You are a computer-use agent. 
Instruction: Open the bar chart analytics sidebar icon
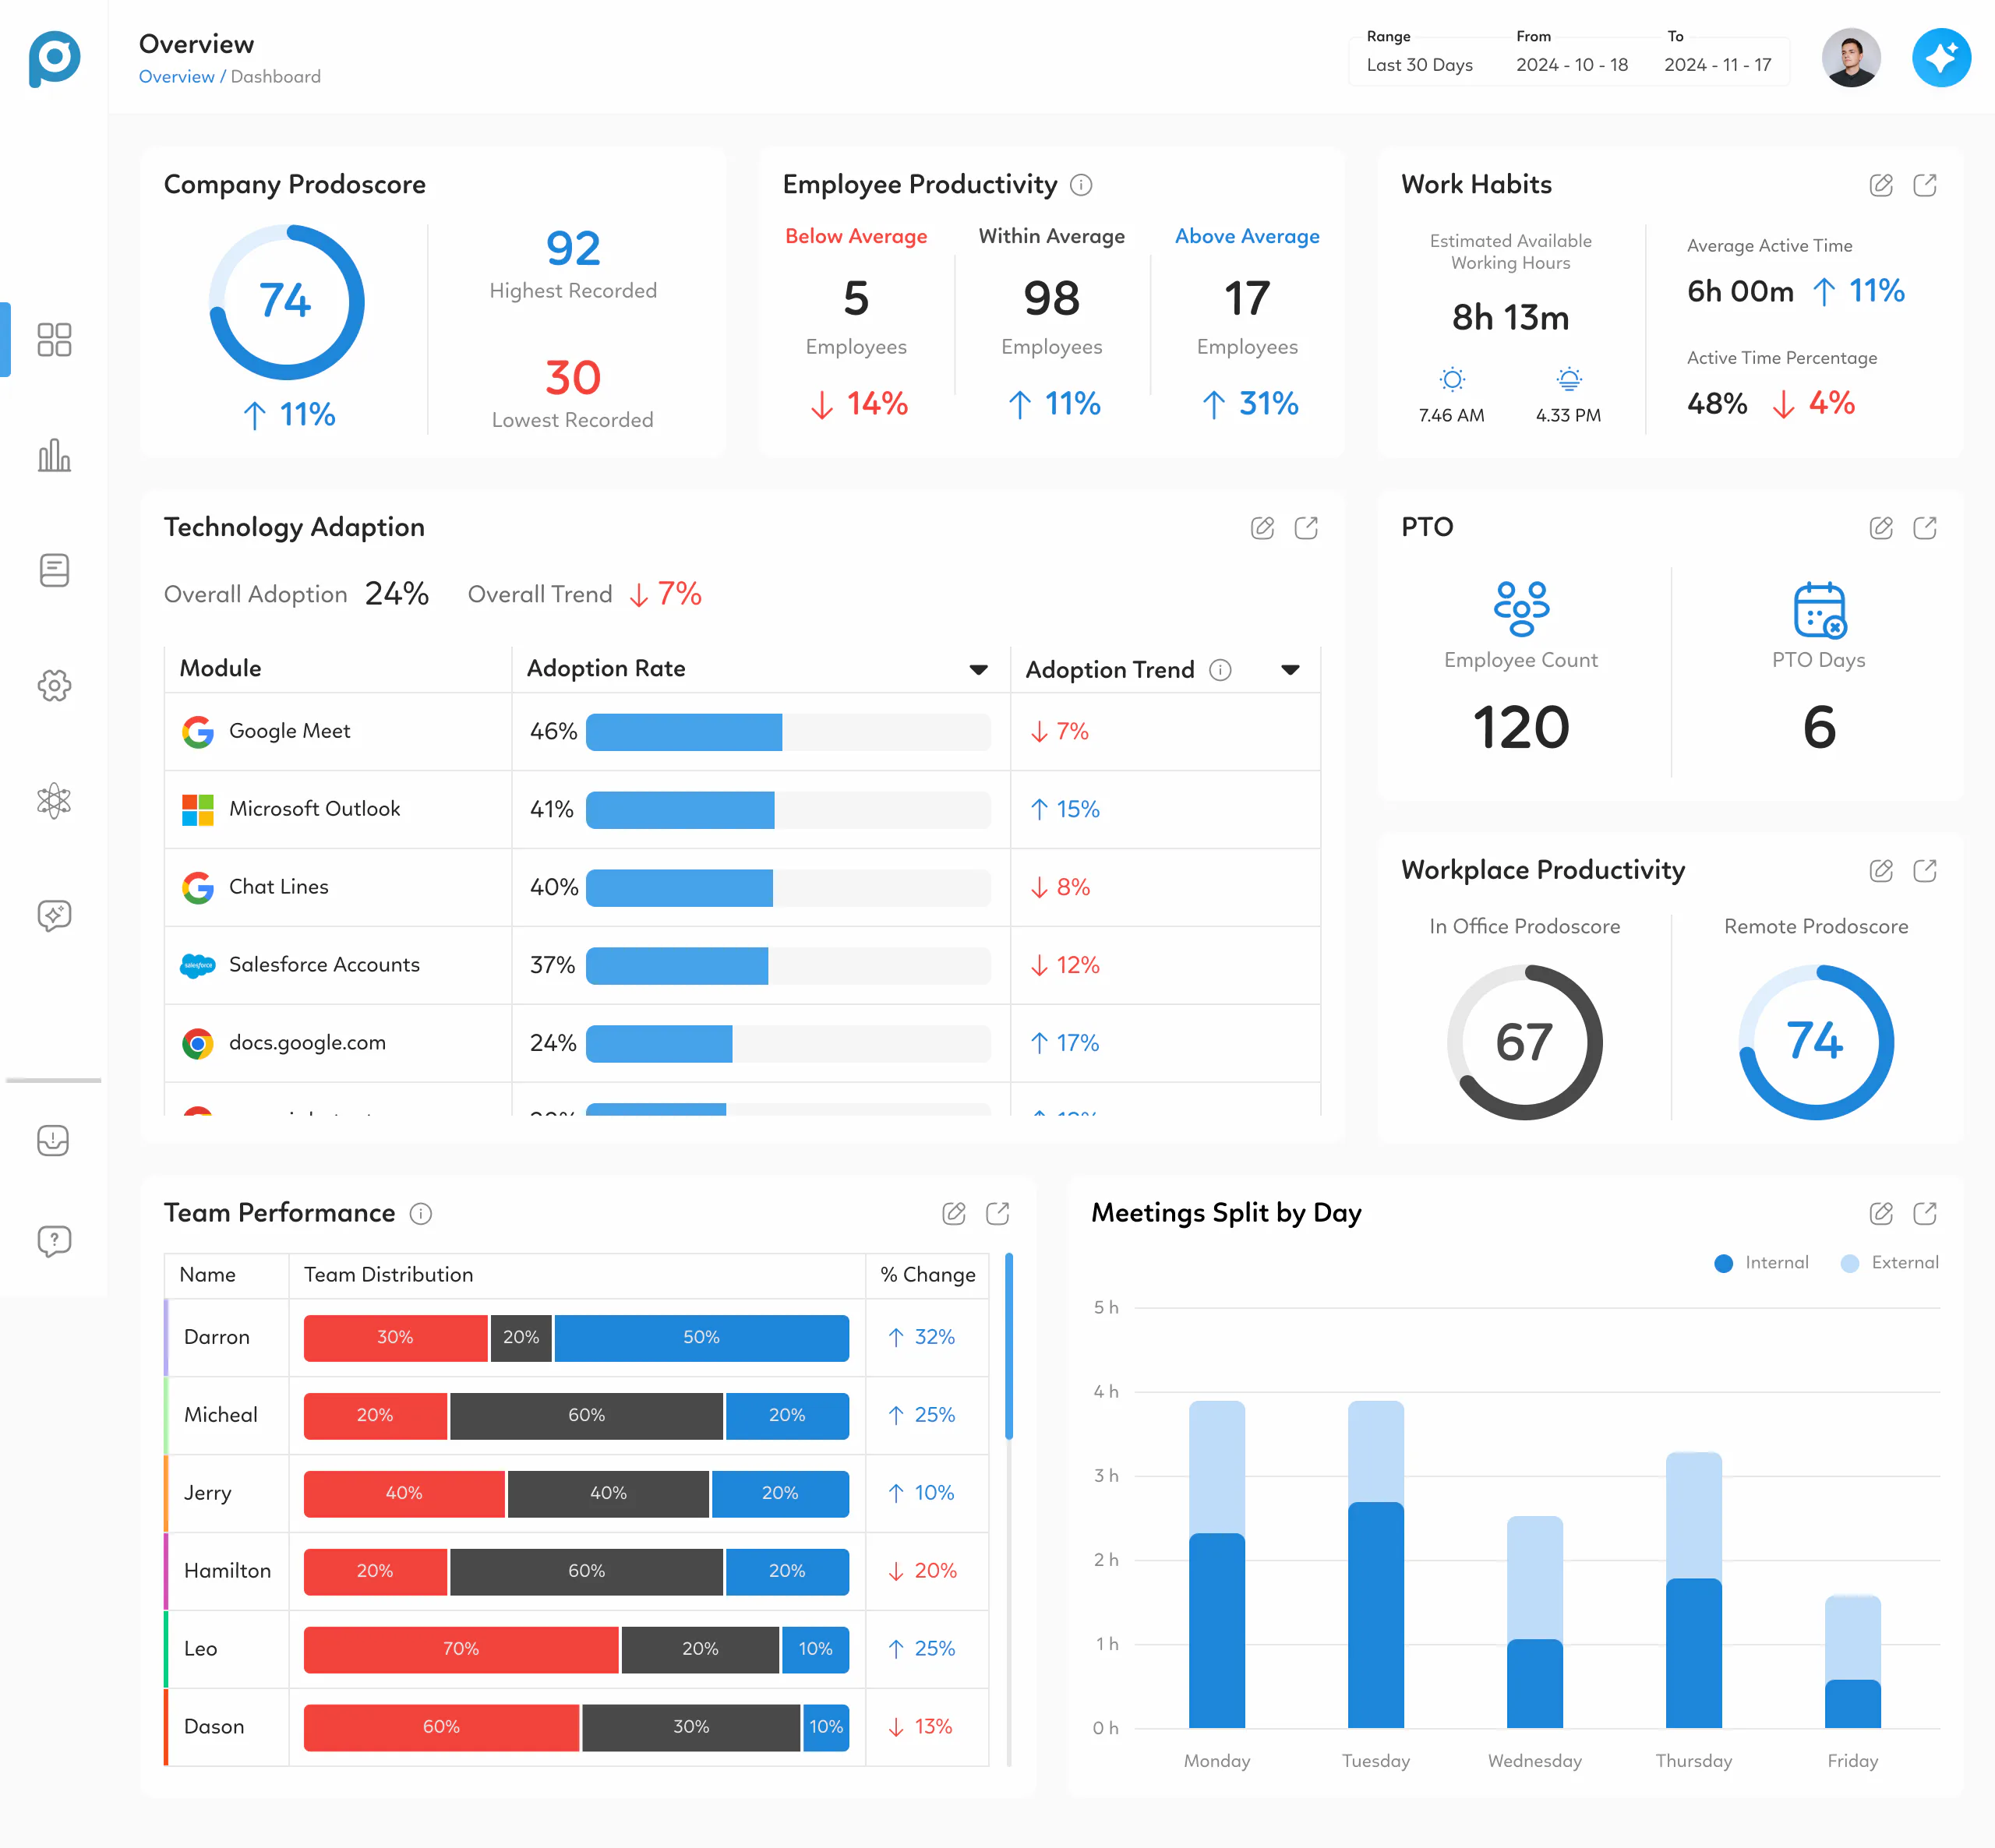coord(54,455)
